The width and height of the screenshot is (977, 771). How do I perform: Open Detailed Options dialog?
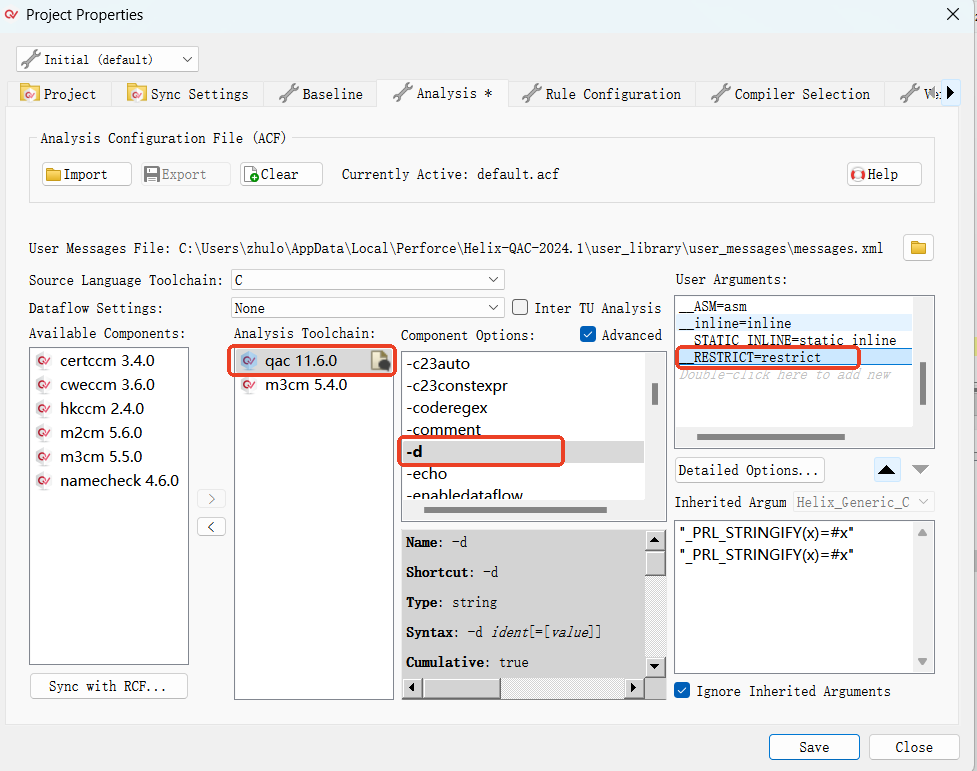click(x=749, y=470)
